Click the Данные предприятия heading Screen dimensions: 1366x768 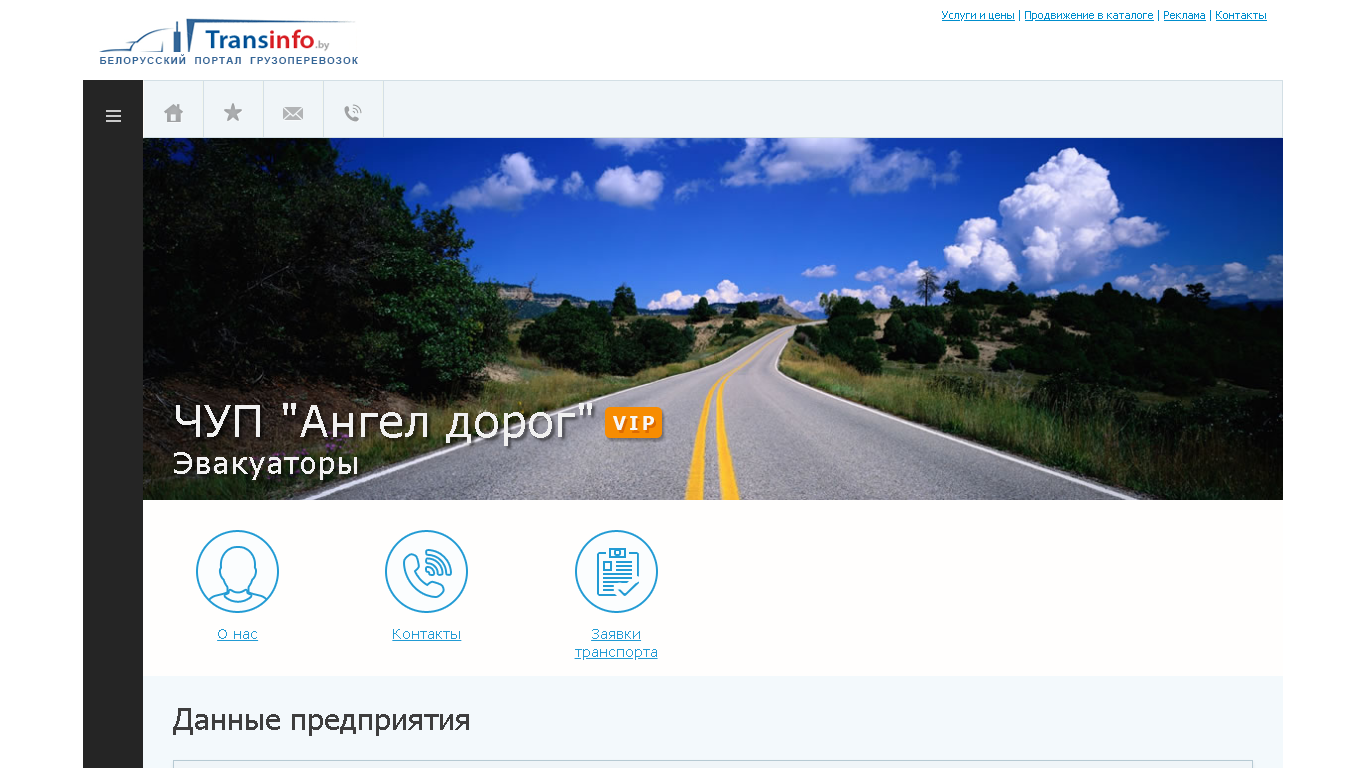click(x=321, y=721)
